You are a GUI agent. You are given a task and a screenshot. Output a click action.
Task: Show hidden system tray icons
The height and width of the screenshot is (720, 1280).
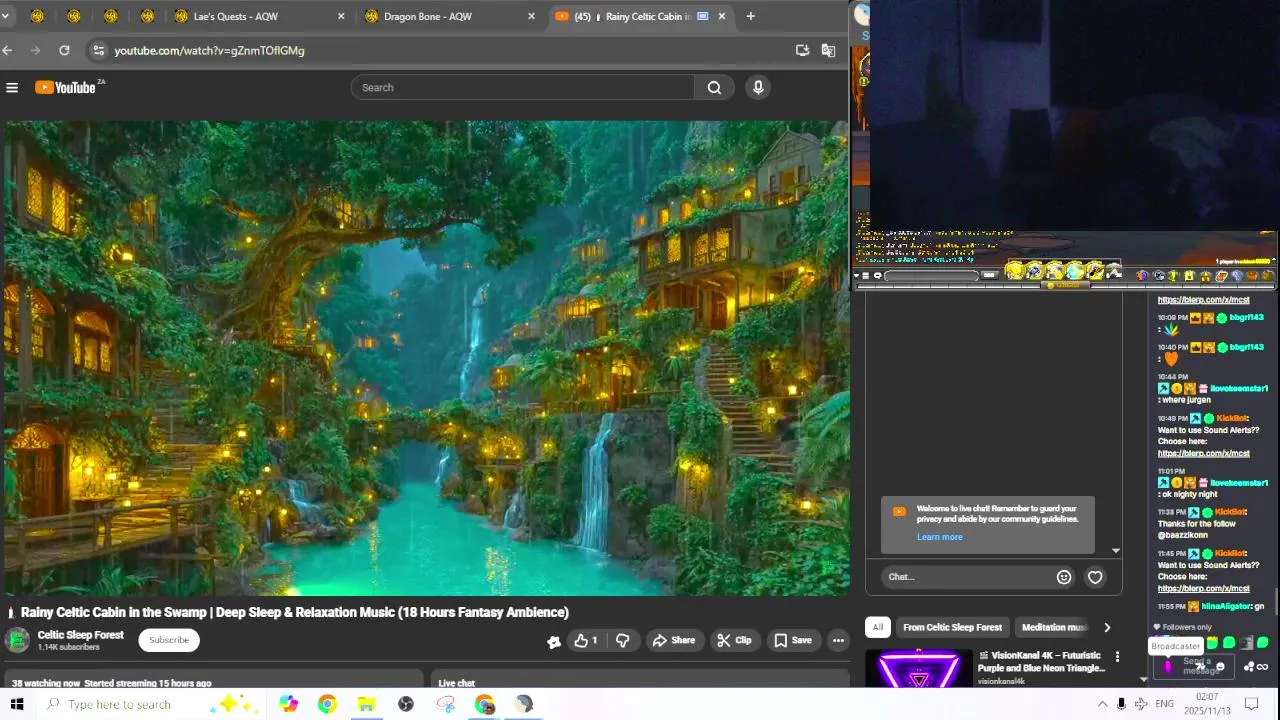(x=1102, y=704)
